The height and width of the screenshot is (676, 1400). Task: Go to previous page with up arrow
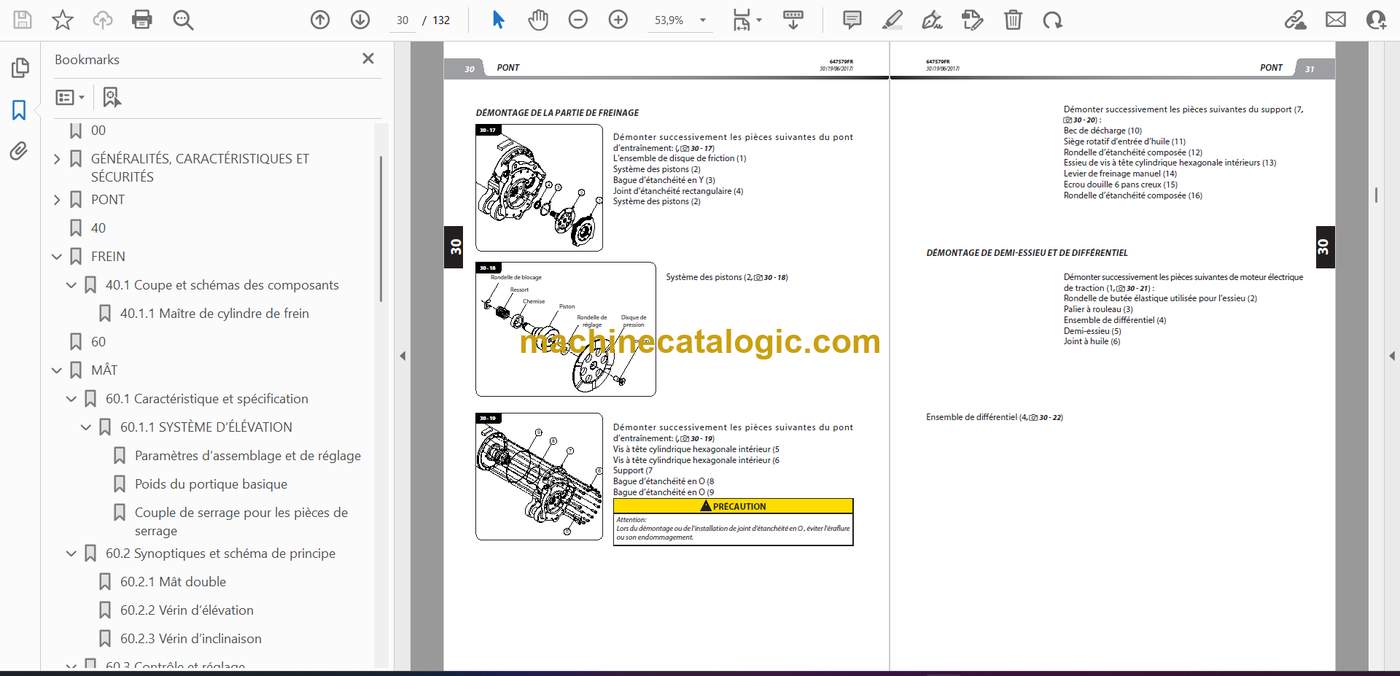click(x=320, y=20)
